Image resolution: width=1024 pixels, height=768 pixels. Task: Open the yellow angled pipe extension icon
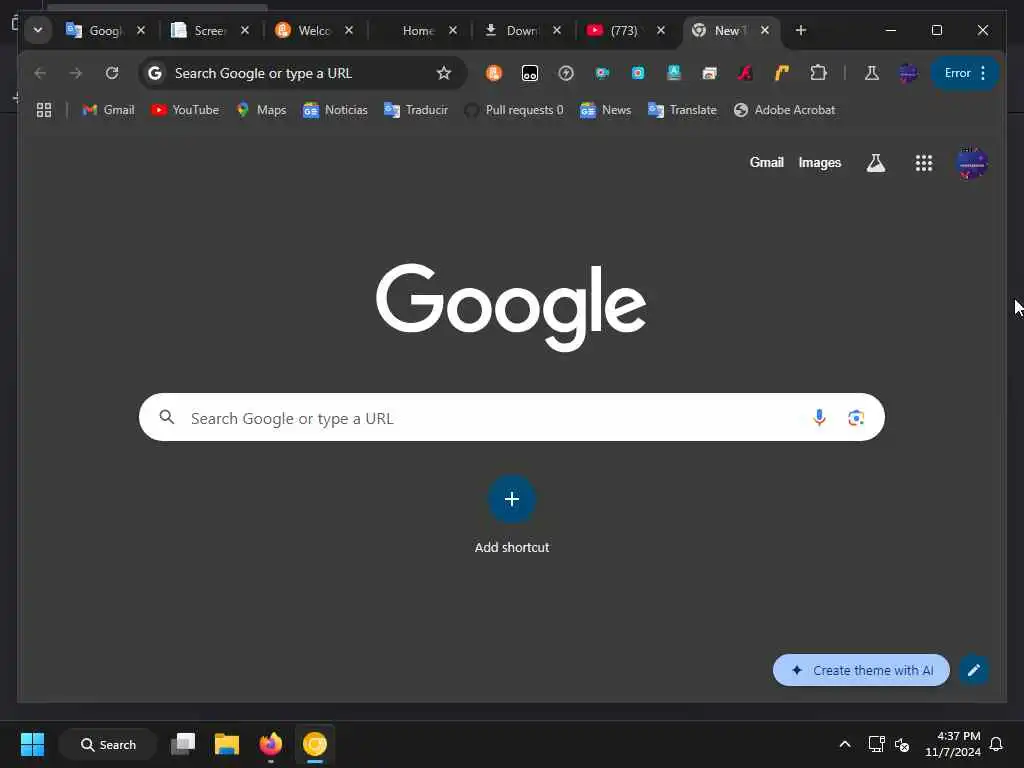[782, 73]
